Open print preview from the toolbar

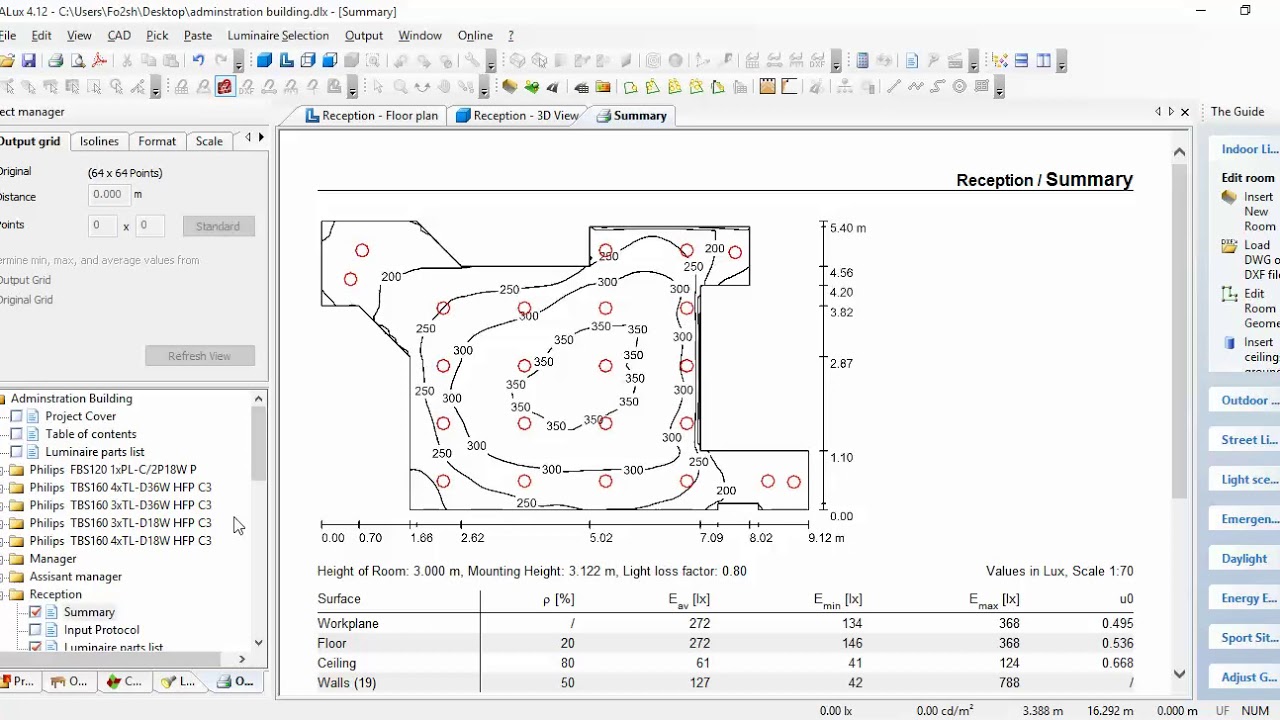coord(78,61)
